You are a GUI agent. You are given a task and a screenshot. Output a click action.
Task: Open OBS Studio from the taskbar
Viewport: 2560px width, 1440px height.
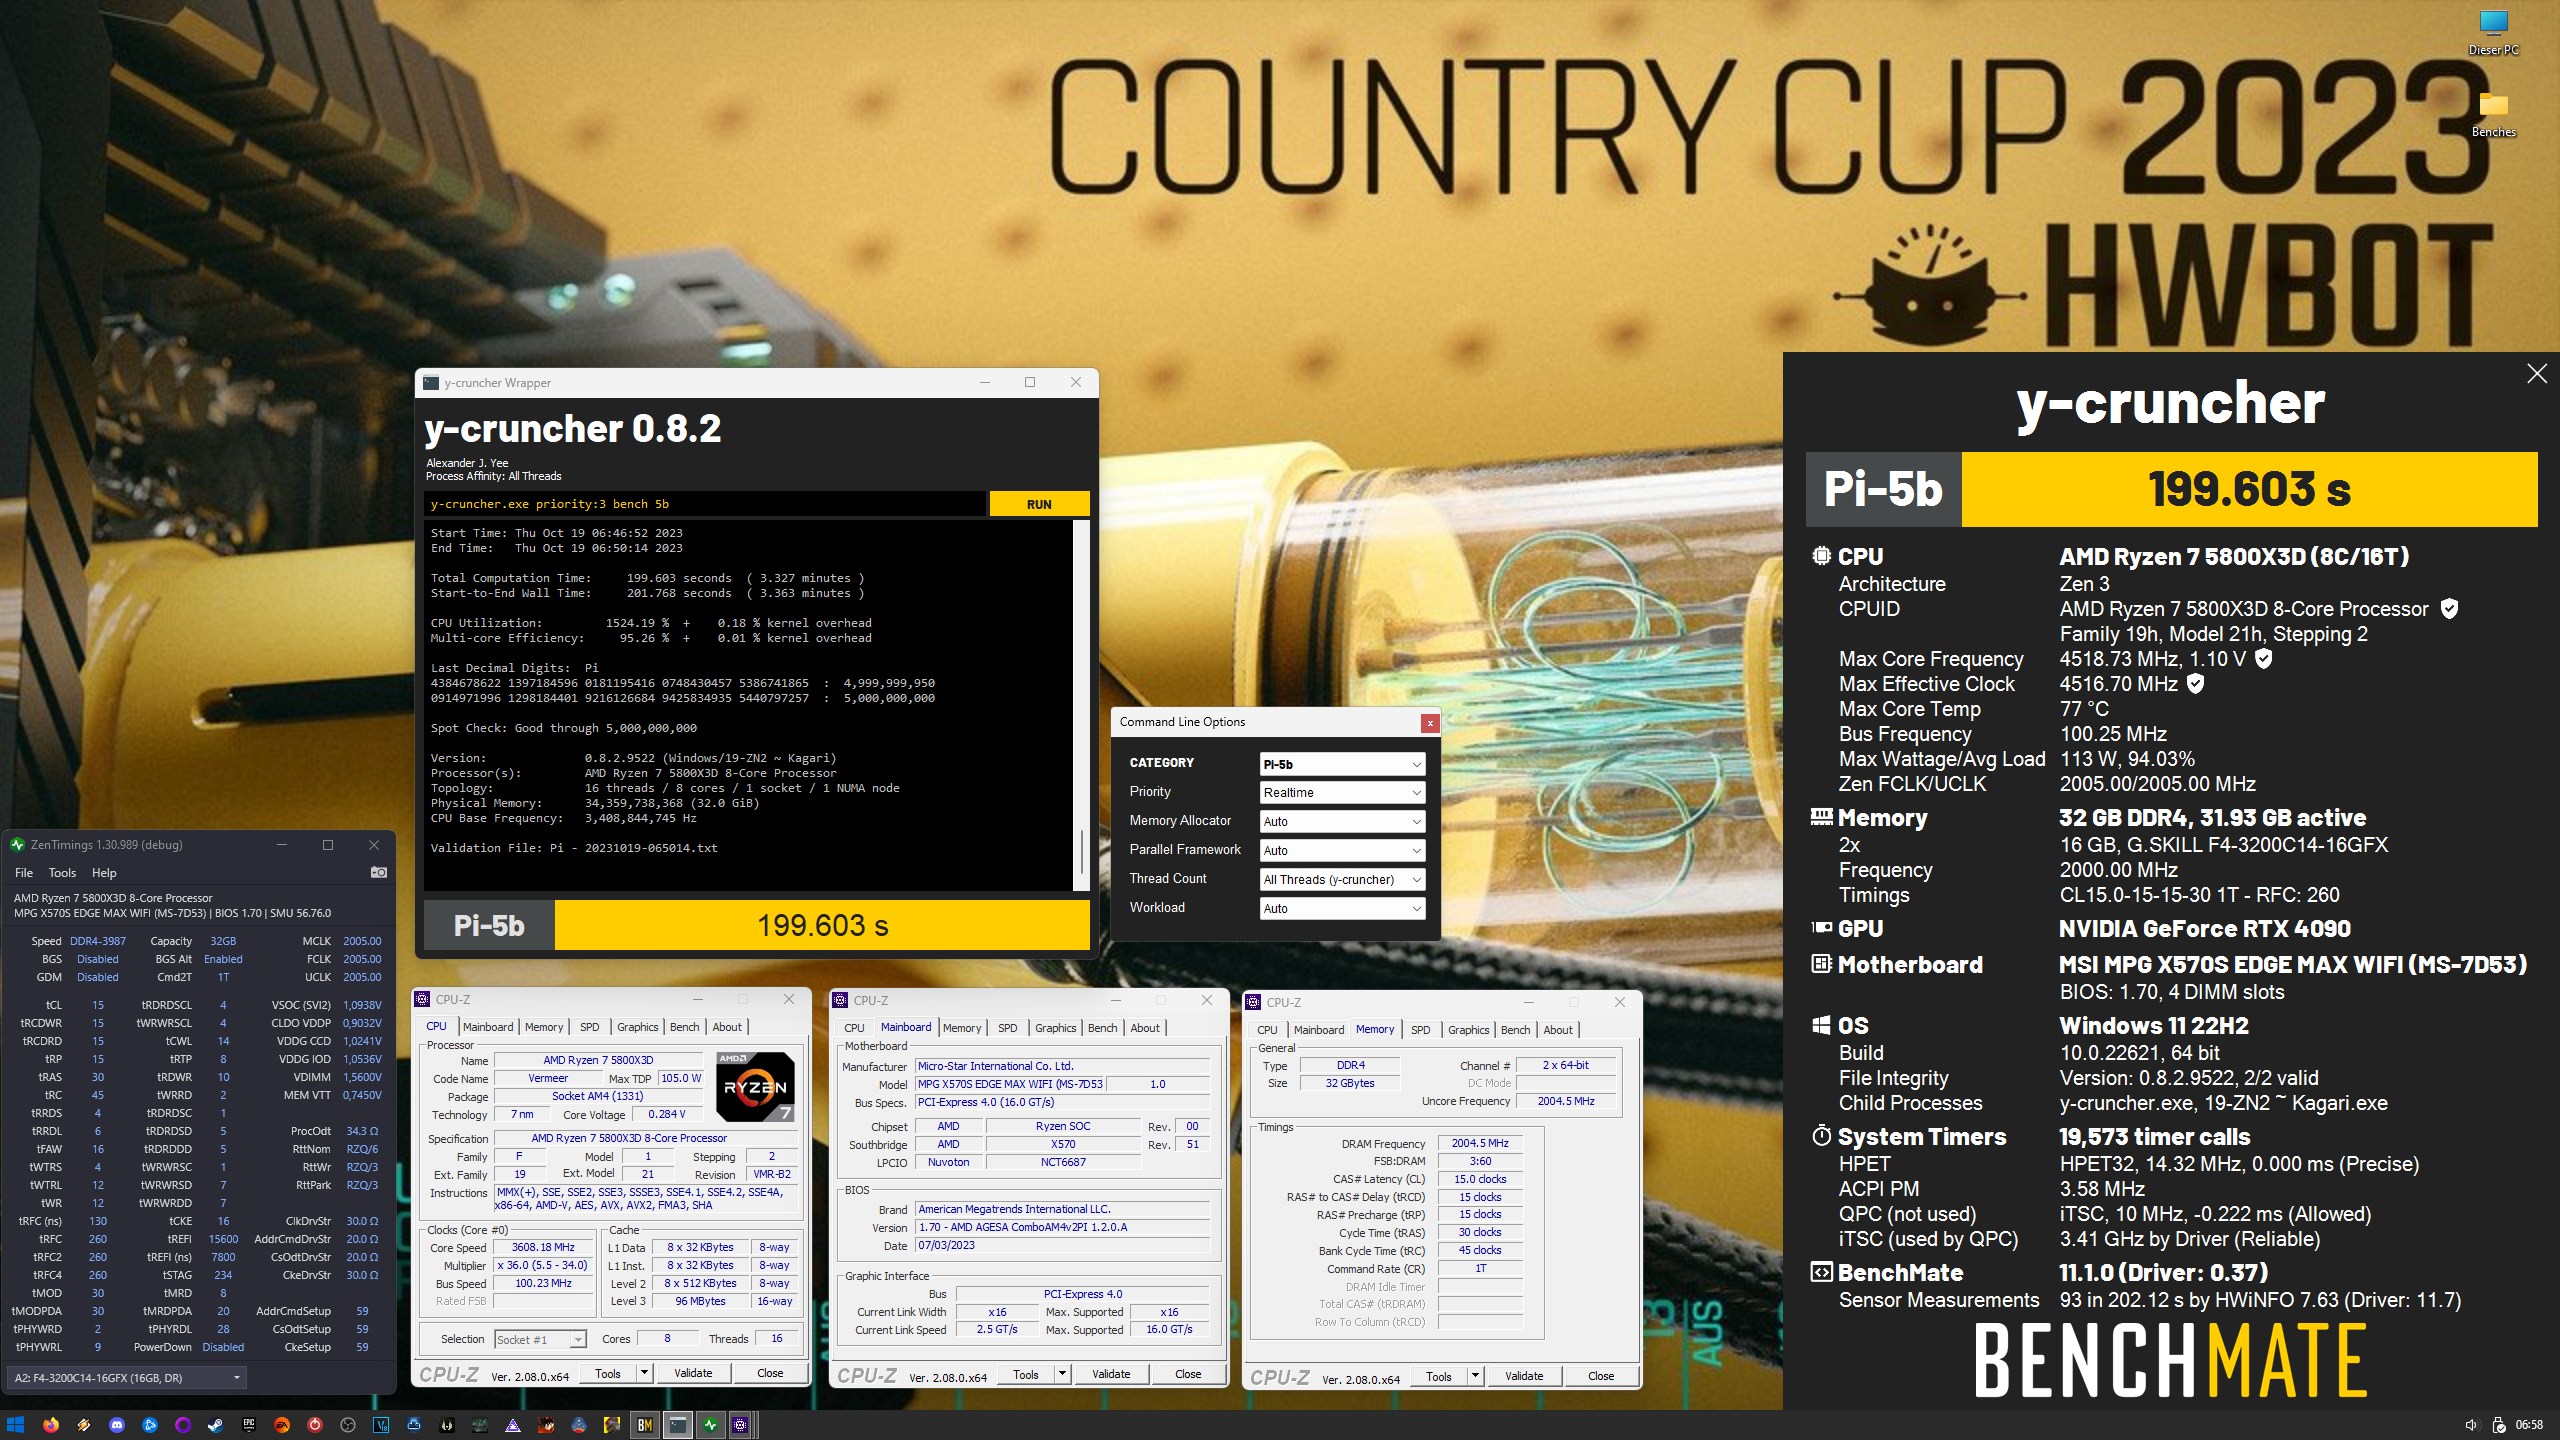[348, 1425]
